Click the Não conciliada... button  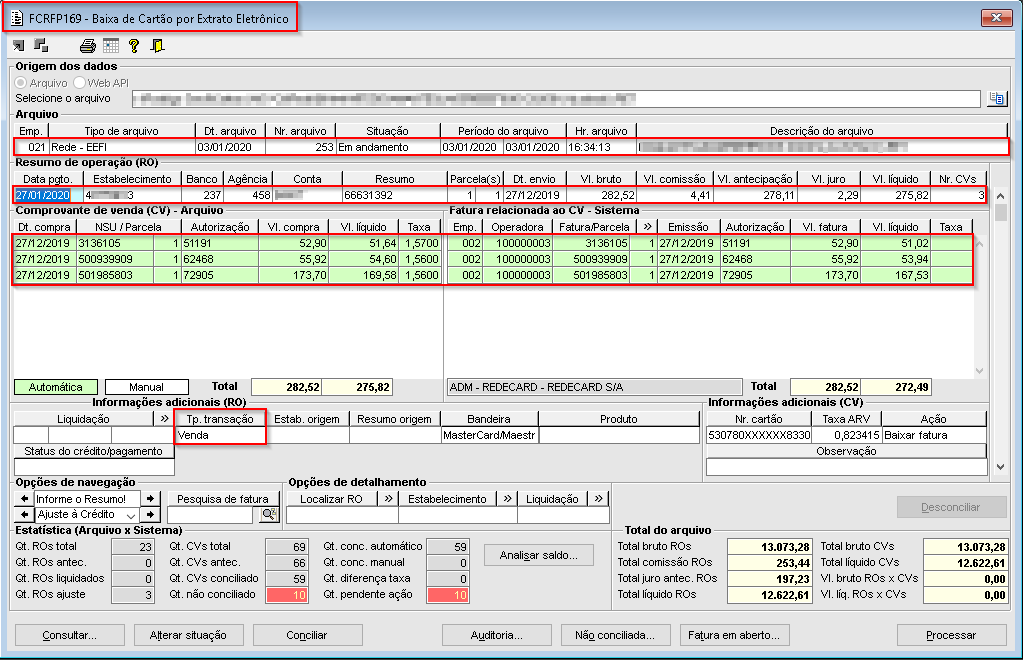click(615, 635)
